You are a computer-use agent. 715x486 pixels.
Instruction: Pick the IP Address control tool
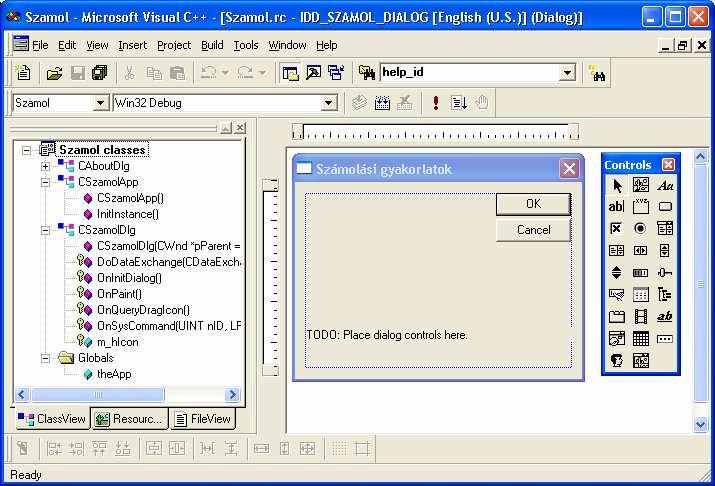pos(665,339)
